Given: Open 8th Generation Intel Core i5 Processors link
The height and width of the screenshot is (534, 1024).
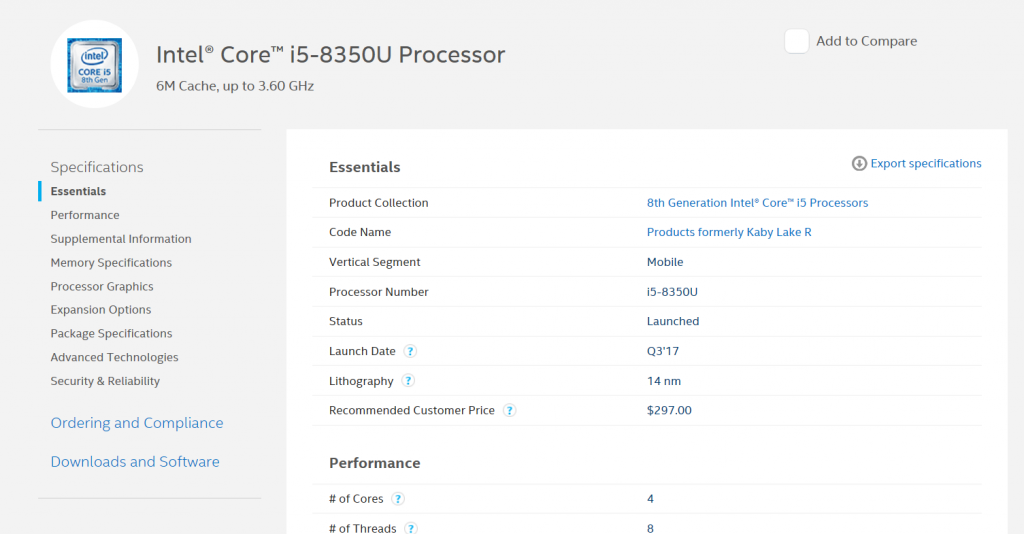Looking at the screenshot, I should click(757, 203).
